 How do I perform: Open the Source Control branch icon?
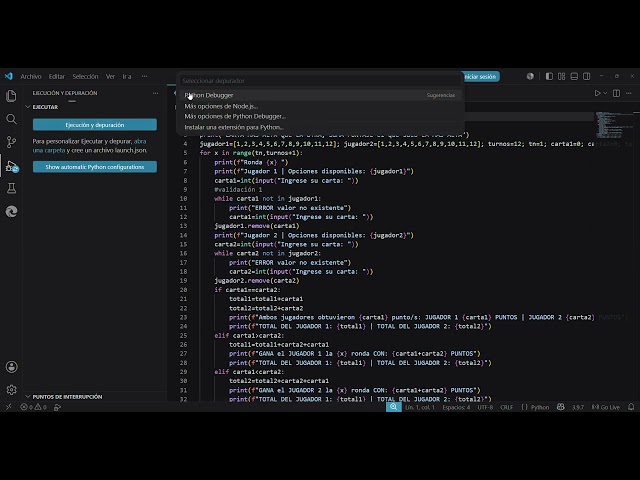11,142
